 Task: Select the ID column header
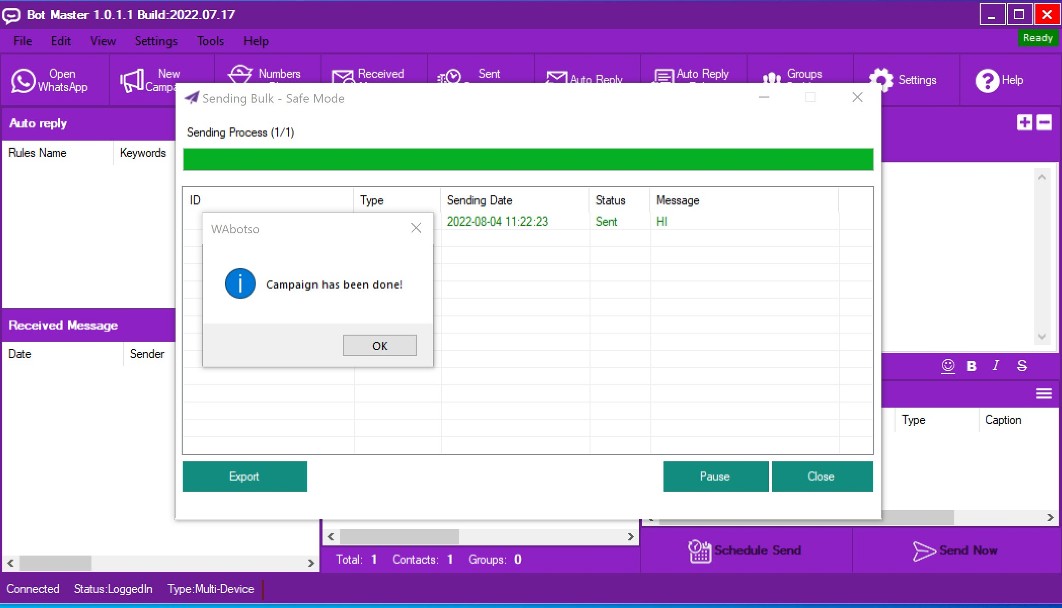(x=268, y=200)
